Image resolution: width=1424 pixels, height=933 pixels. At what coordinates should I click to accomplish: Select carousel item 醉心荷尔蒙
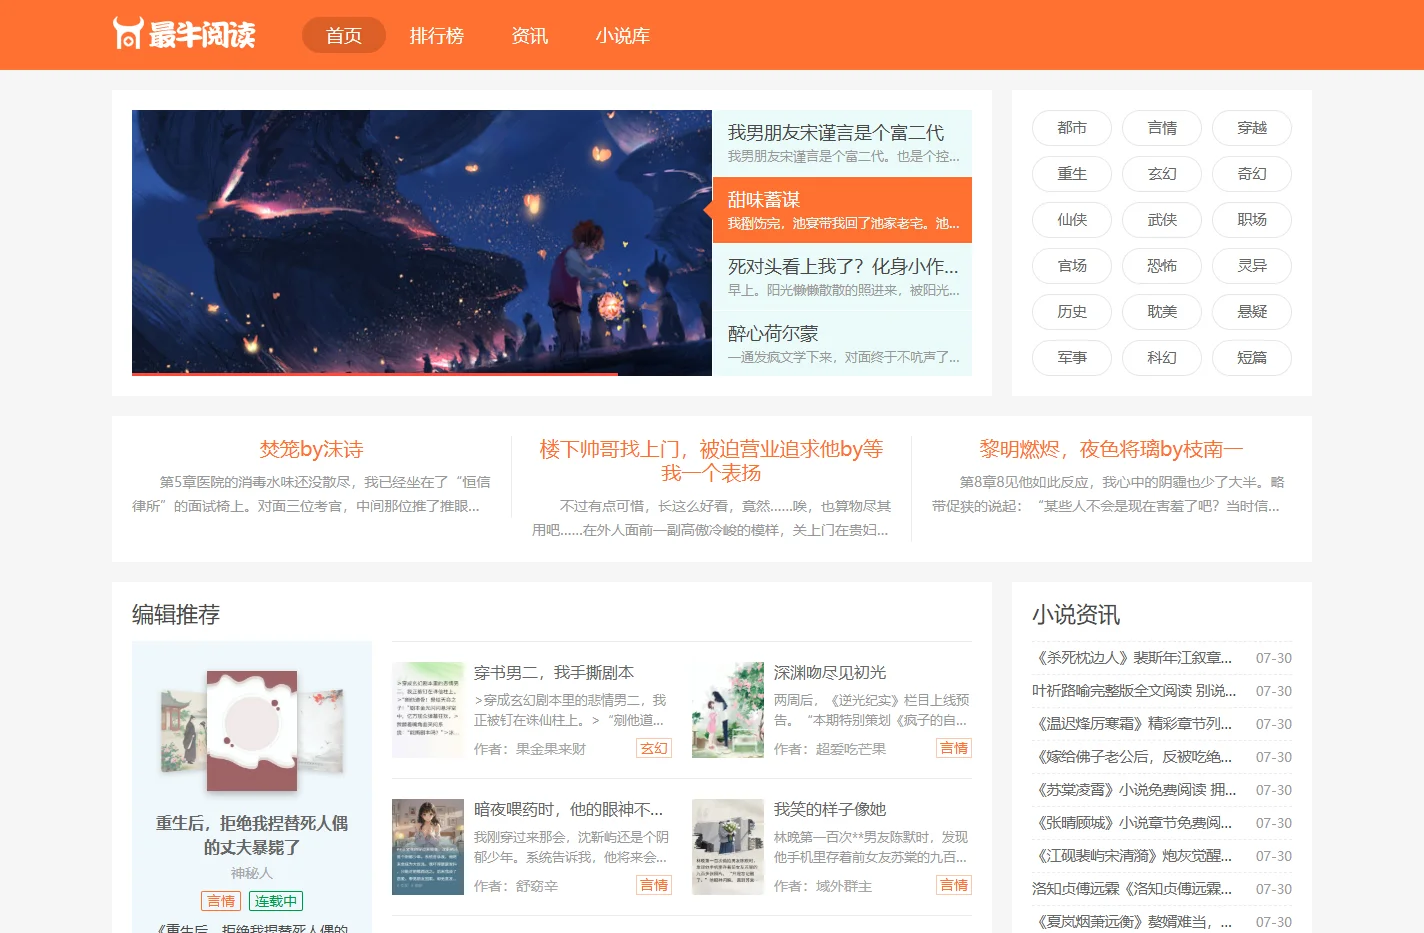(842, 343)
